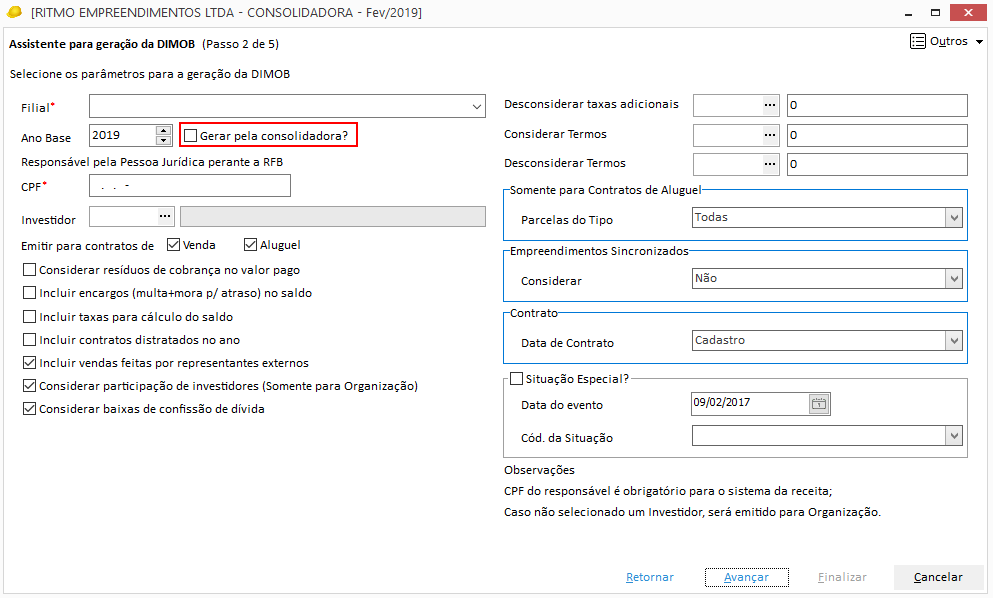Open Desconsiderar taxas adicionais lookup ellipsis
This screenshot has width=993, height=598.
point(770,105)
